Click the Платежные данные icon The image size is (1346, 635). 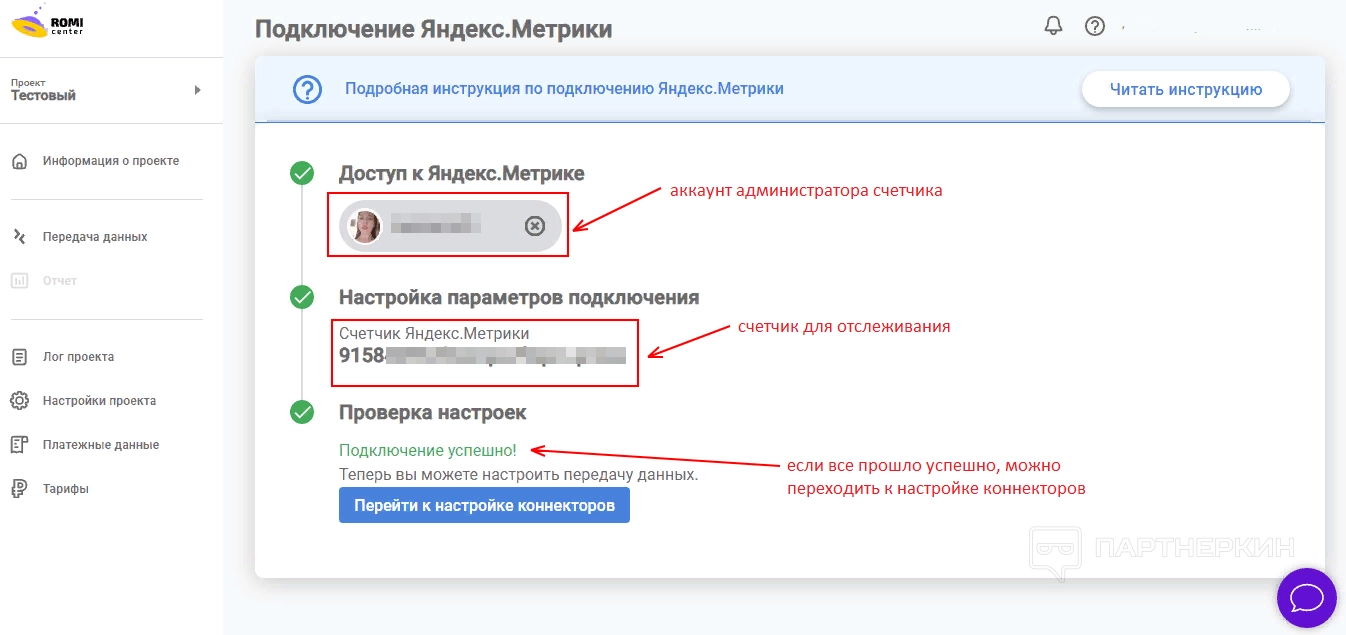click(19, 445)
